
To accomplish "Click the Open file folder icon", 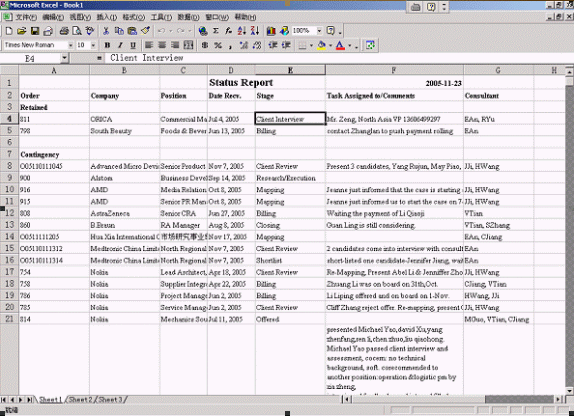I will (x=22, y=31).
